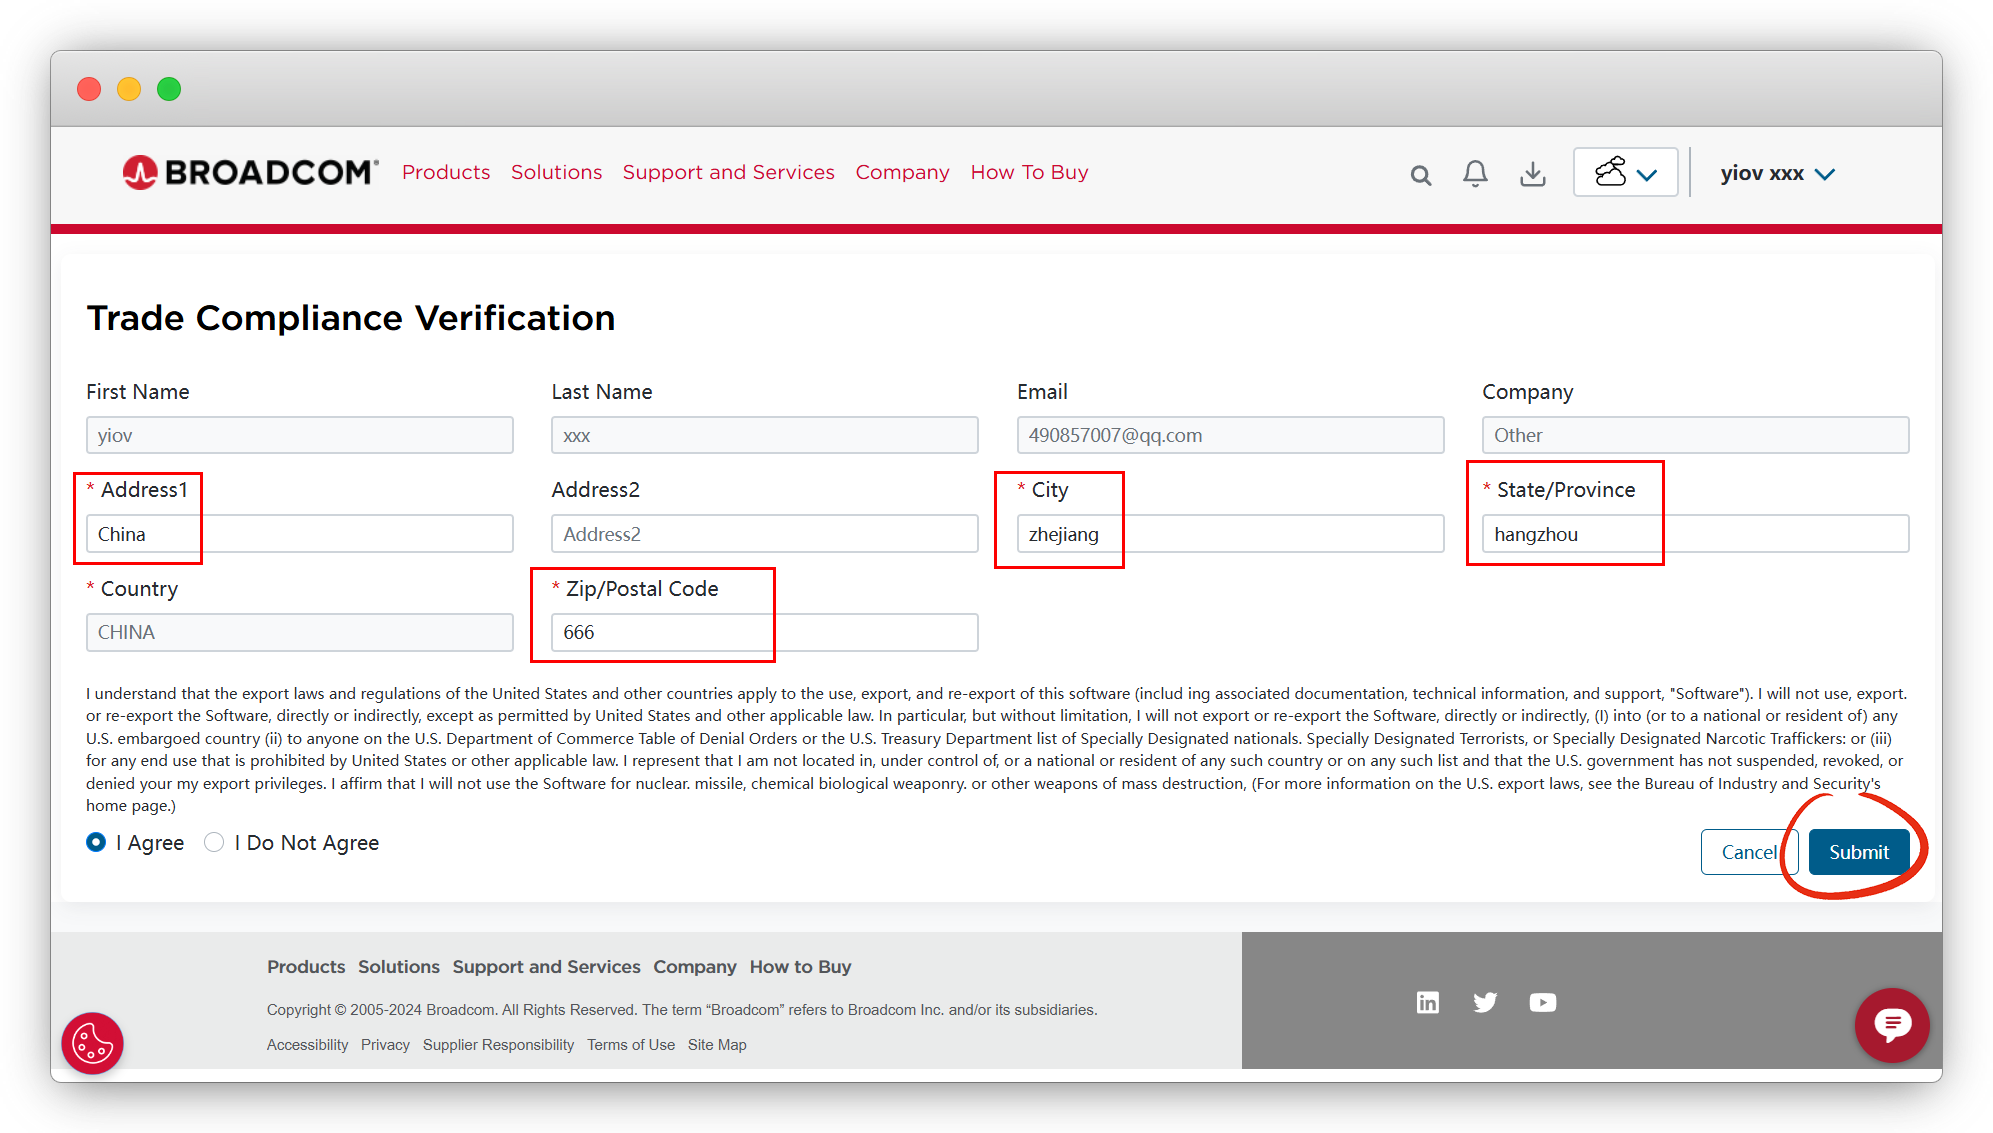The height and width of the screenshot is (1133, 1993).
Task: Open the notifications bell icon
Action: tap(1475, 174)
